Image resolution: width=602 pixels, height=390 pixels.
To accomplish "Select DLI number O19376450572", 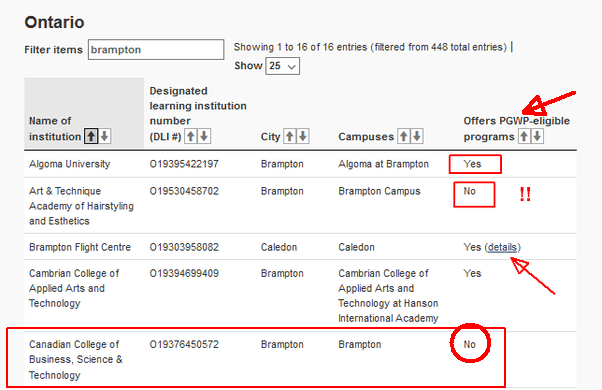I will 184,344.
